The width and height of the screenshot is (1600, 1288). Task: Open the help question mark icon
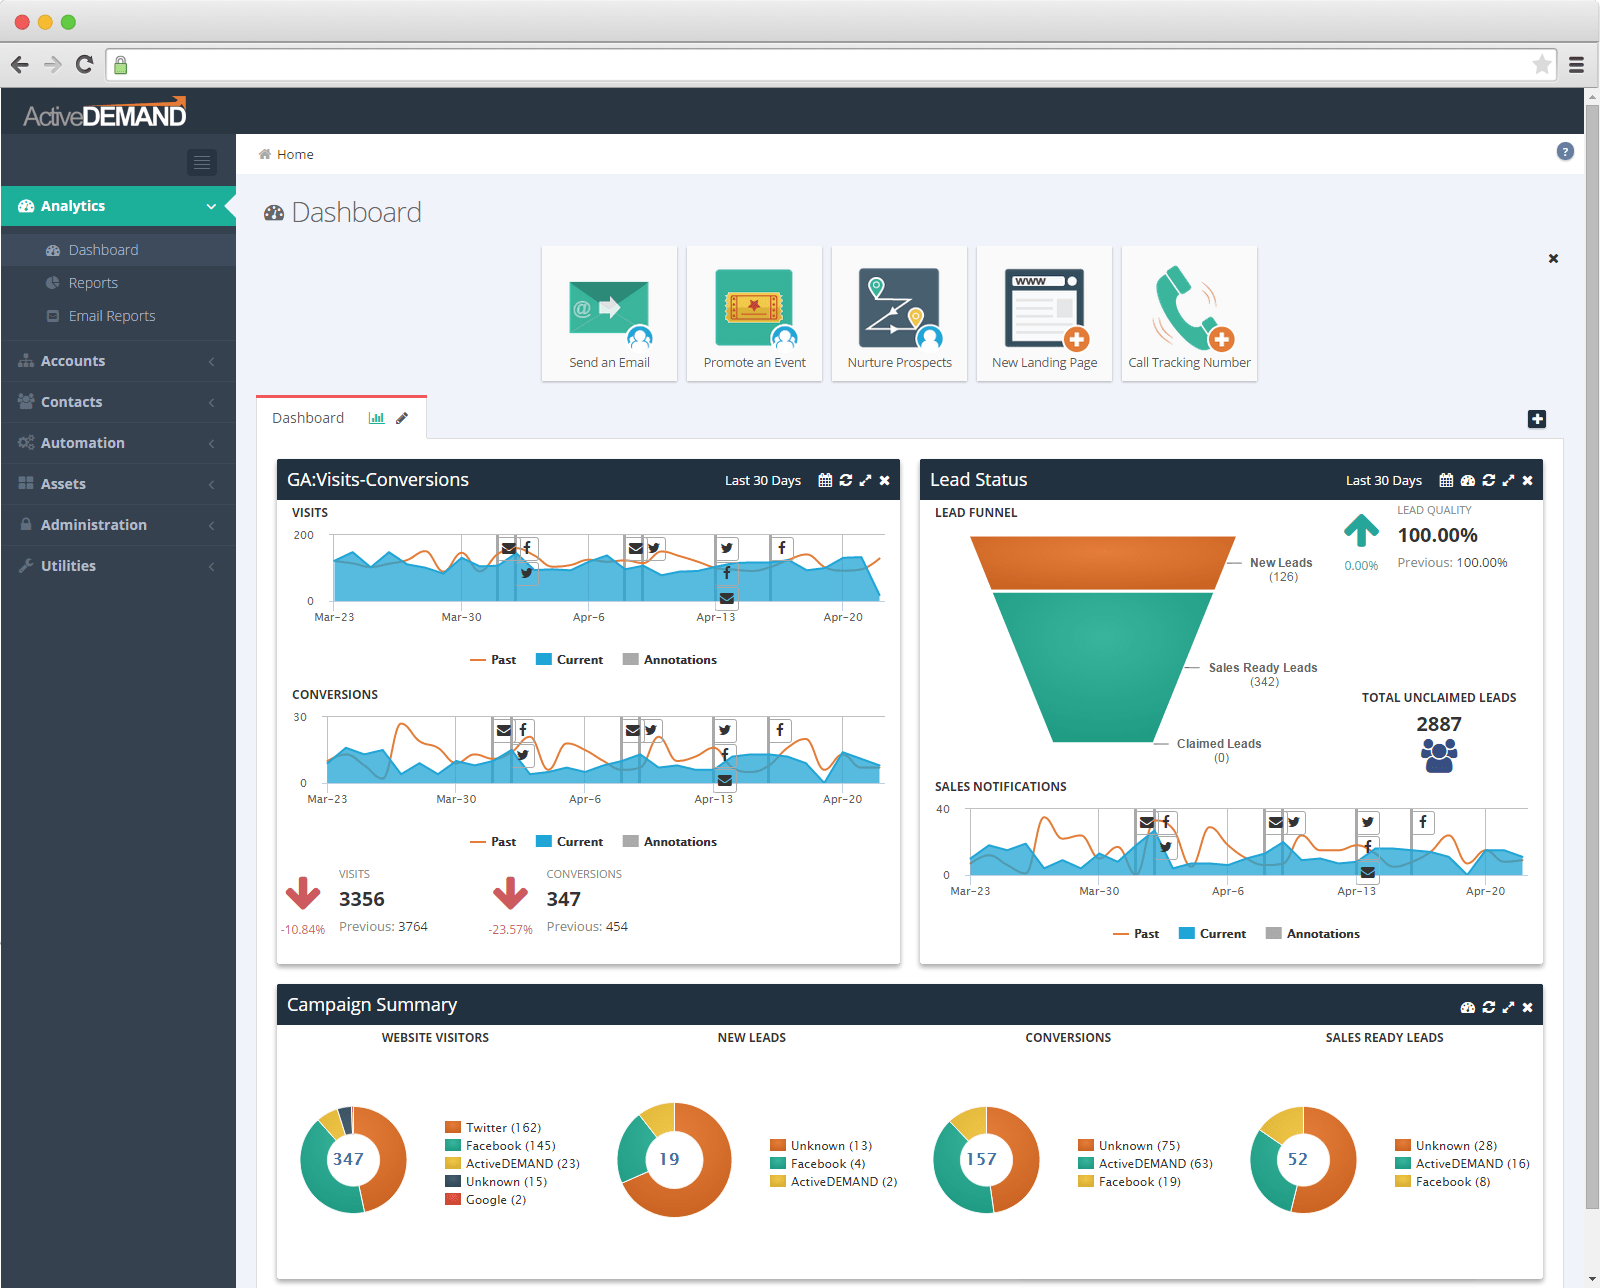point(1565,151)
